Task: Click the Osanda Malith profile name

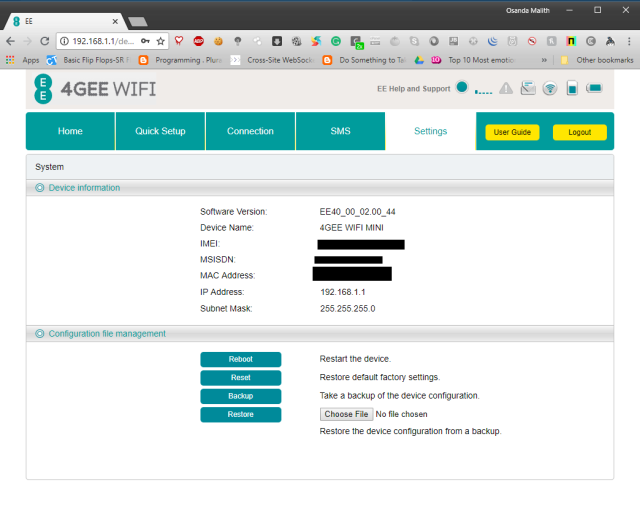Action: 528,11
